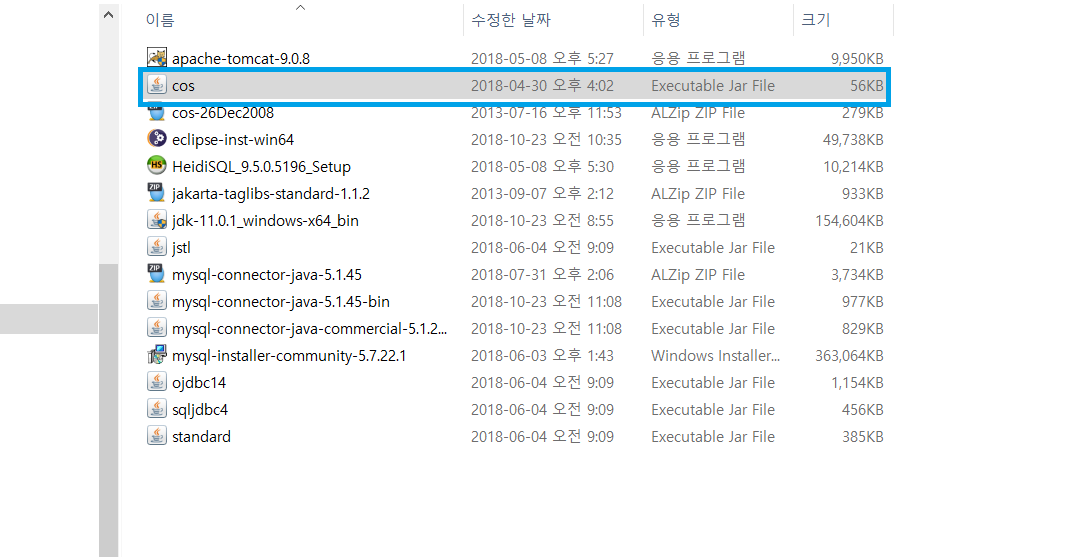Click the mysql-connector-java-5.1.45-bin jar icon
The height and width of the screenshot is (557, 1076).
[156, 300]
